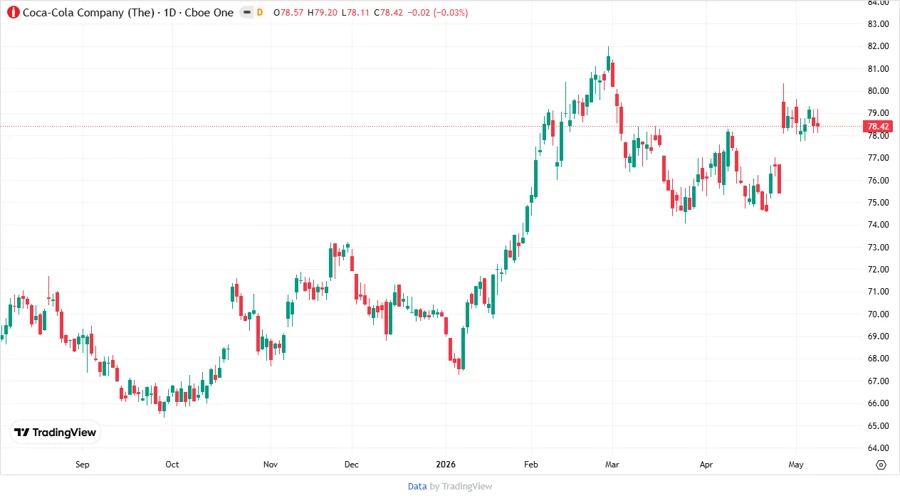Click the 70.00 price axis label
900x498 pixels.
[878, 314]
